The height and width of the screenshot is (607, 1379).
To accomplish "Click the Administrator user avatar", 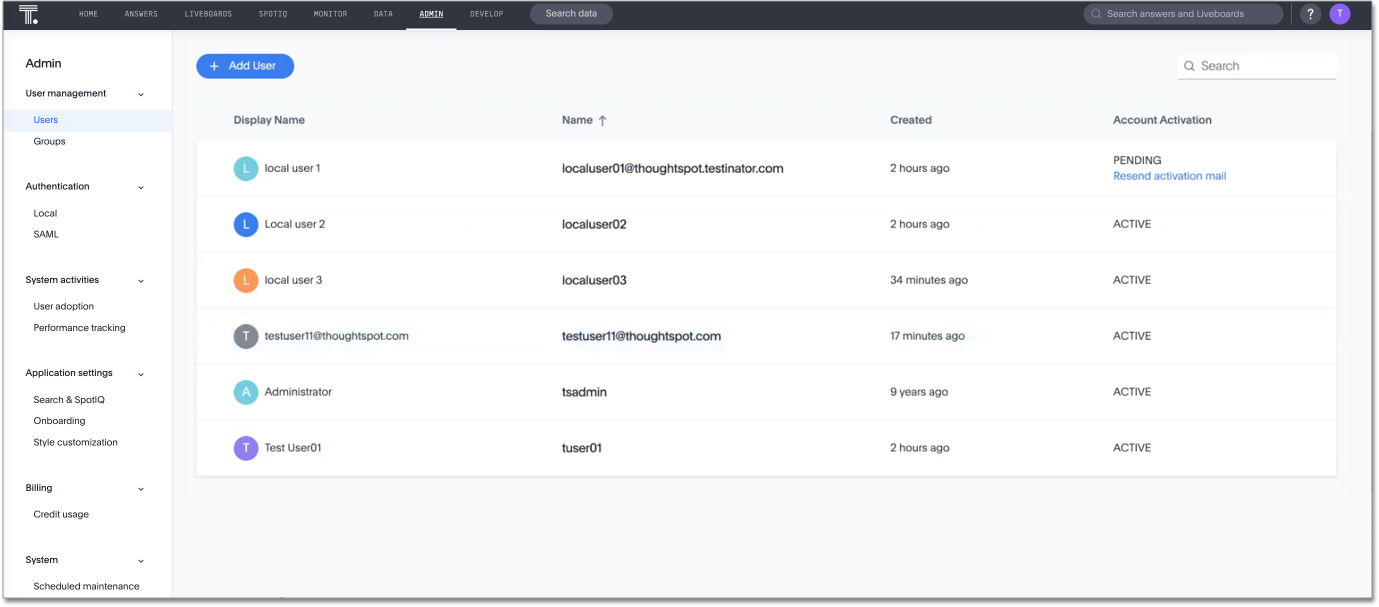I will 246,392.
